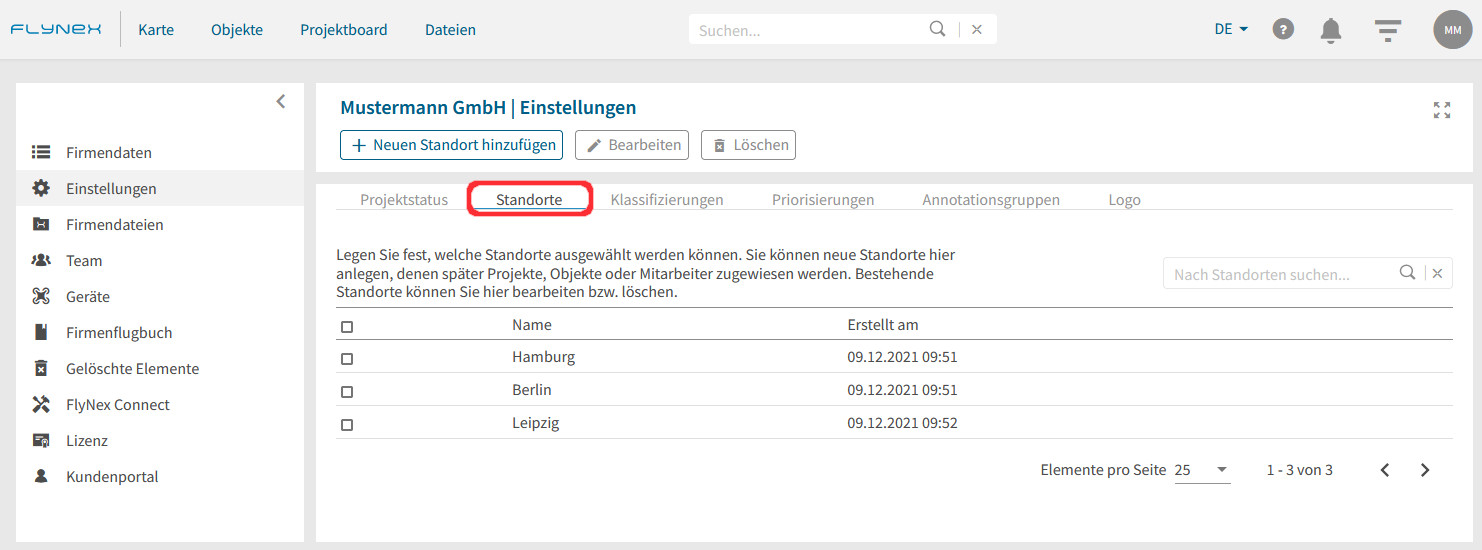The width and height of the screenshot is (1482, 550).
Task: Switch to the Standorte tab
Action: (529, 199)
